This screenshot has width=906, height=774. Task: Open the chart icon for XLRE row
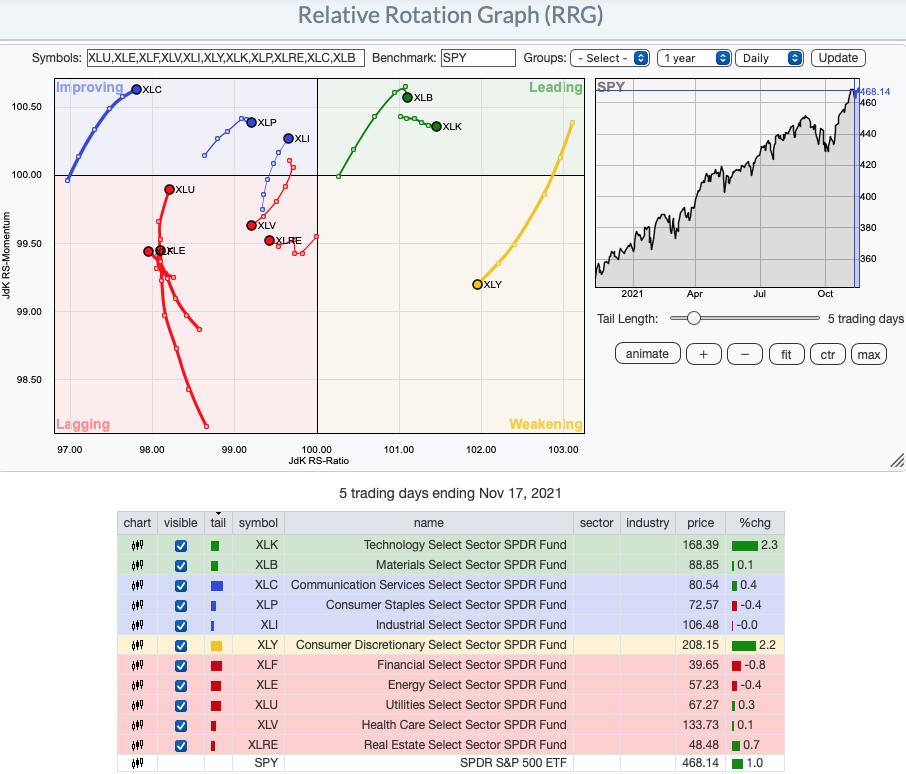coord(137,745)
